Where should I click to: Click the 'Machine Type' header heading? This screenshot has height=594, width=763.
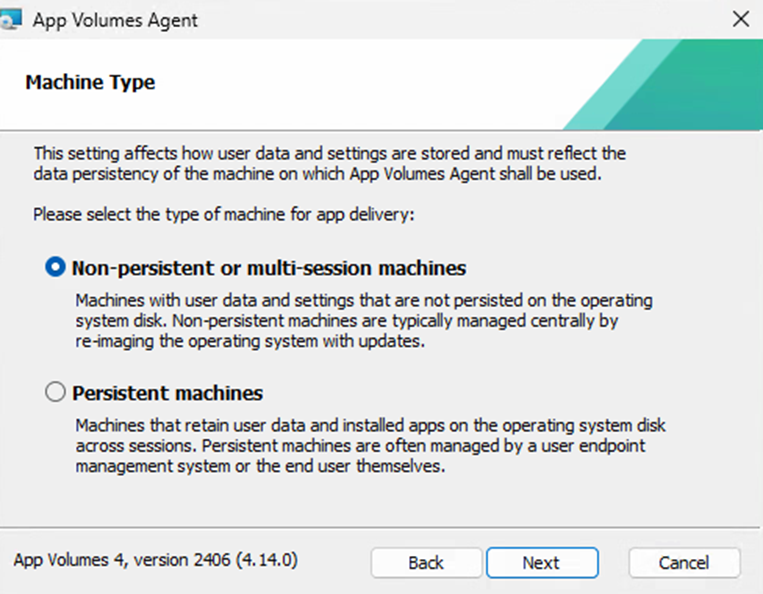(x=90, y=82)
